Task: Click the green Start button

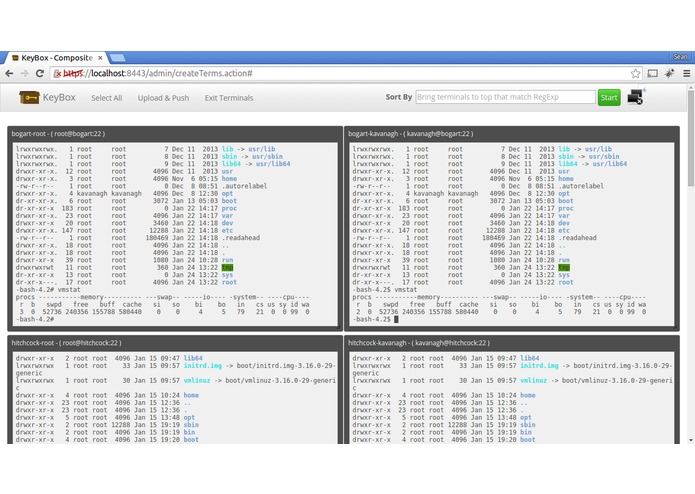Action: click(x=609, y=97)
